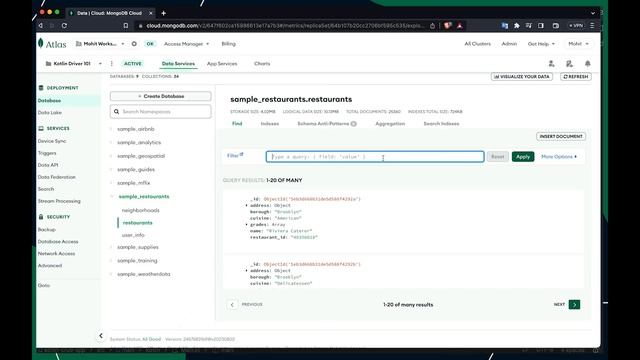
Task: Reload the page with refresh icon
Action: 64,25
